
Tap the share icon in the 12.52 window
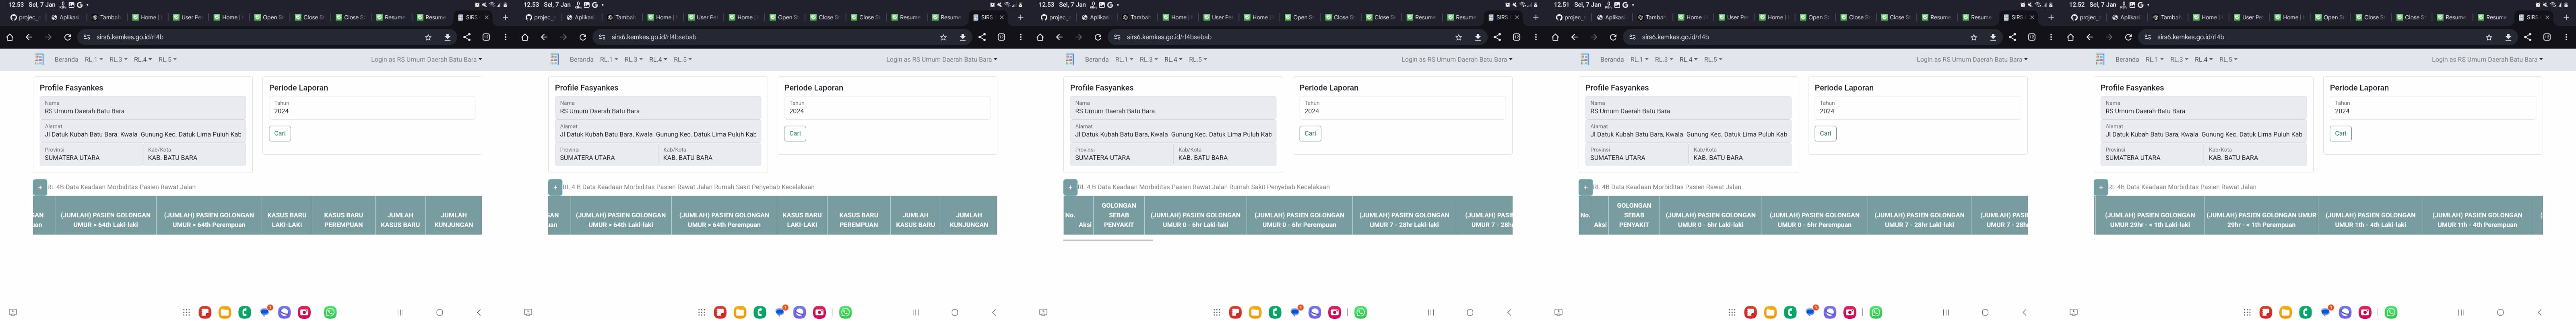tap(2528, 37)
